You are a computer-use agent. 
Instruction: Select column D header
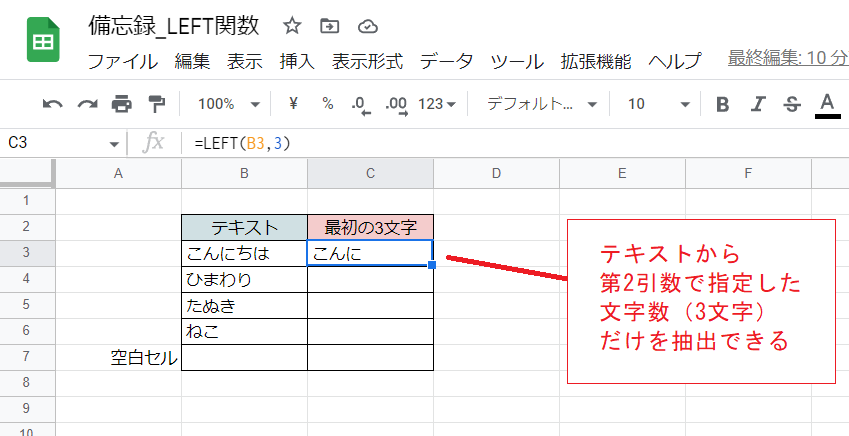tap(497, 173)
